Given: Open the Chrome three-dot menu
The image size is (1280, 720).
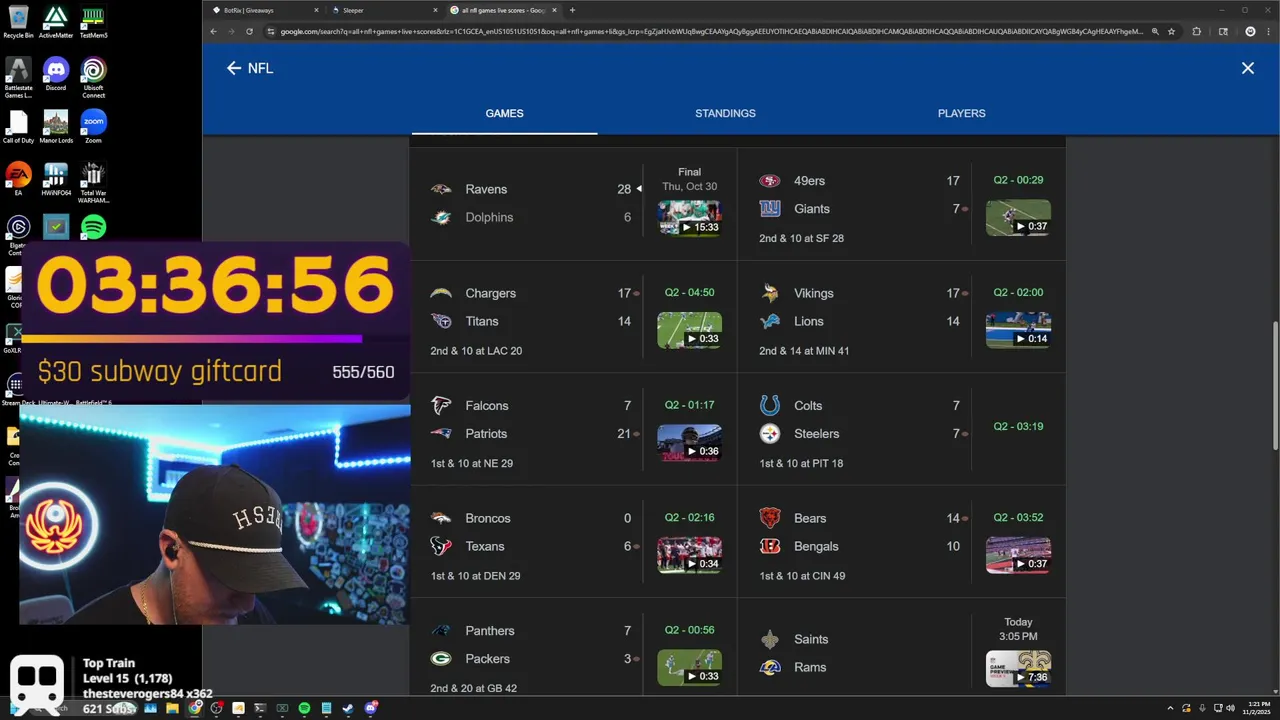Looking at the screenshot, I should coord(1269,31).
